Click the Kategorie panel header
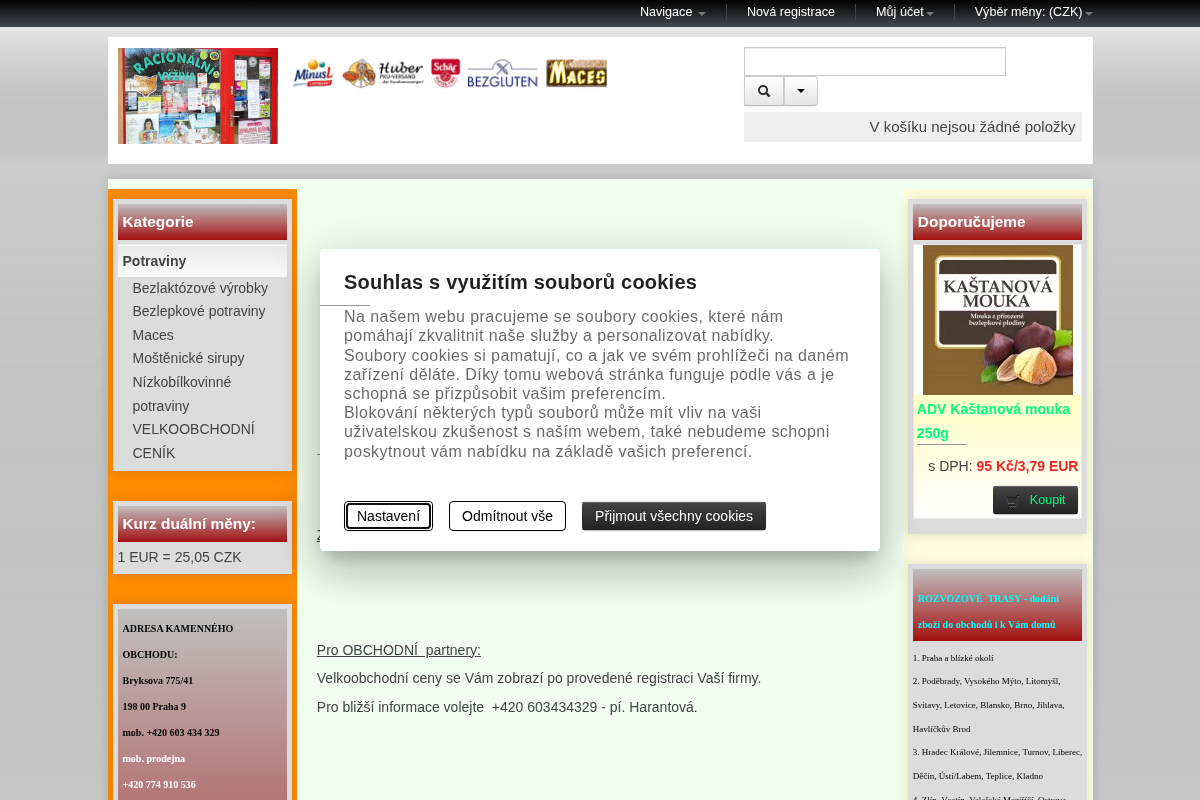 click(x=202, y=222)
